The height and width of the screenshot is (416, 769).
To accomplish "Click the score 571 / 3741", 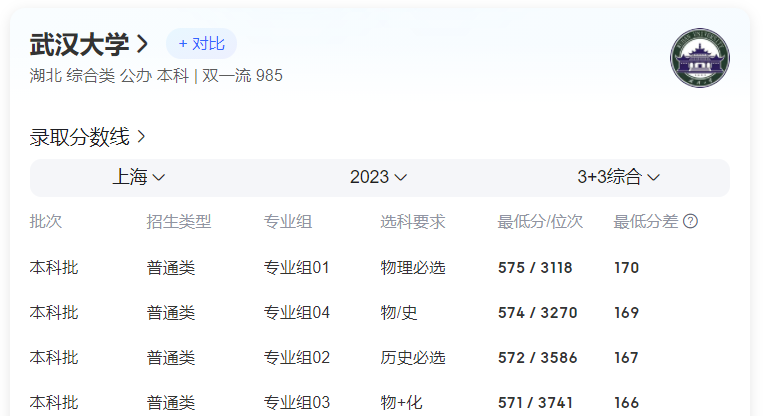I will [x=535, y=403].
